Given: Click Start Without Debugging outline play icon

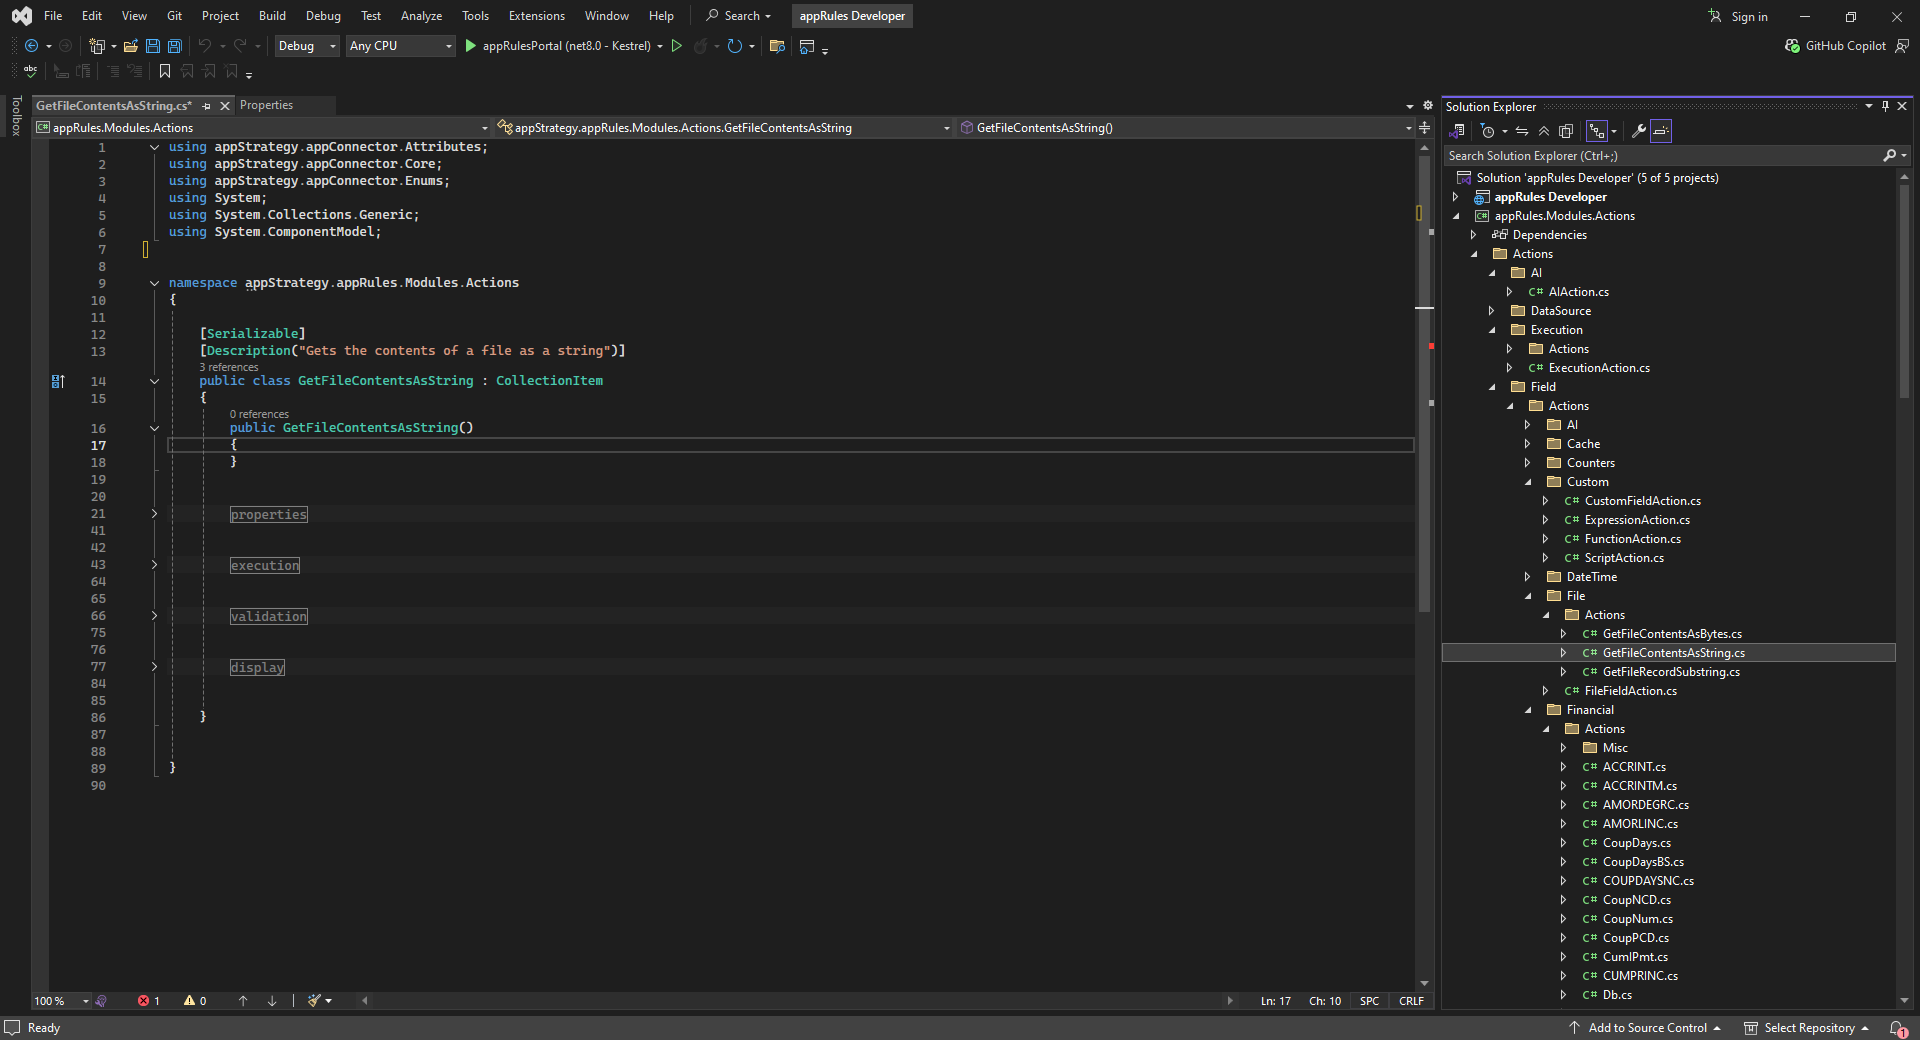Looking at the screenshot, I should [677, 46].
